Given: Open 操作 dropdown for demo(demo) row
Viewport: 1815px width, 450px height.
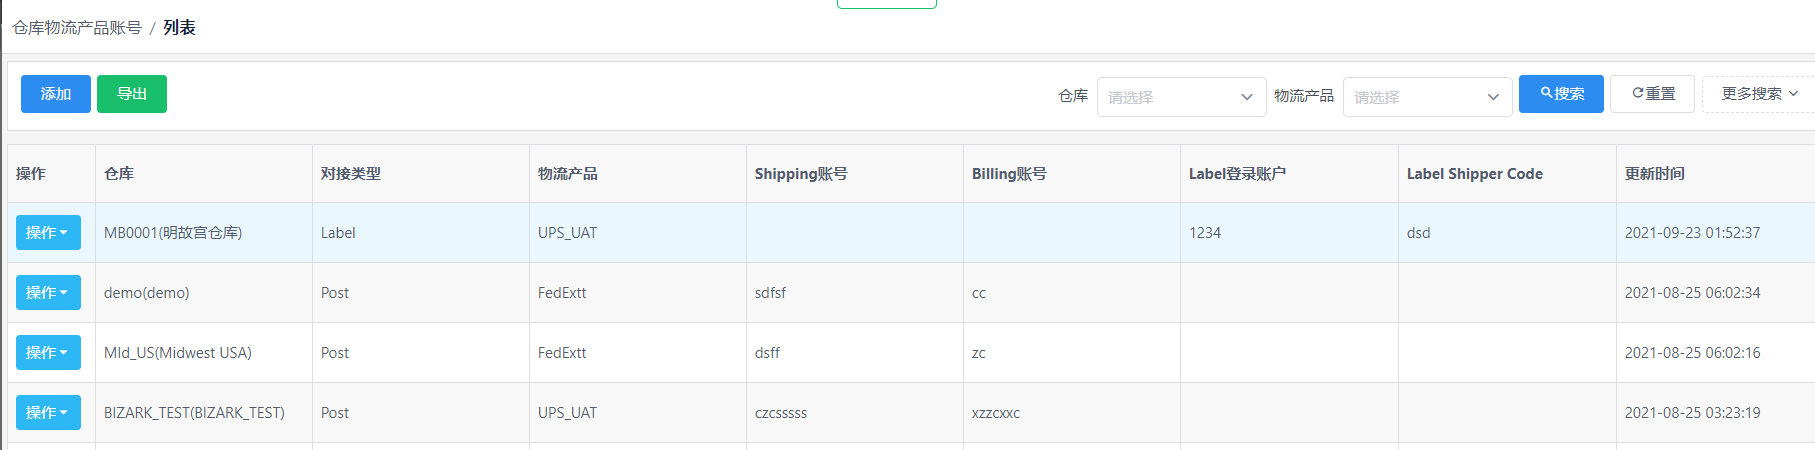Looking at the screenshot, I should click(x=48, y=293).
